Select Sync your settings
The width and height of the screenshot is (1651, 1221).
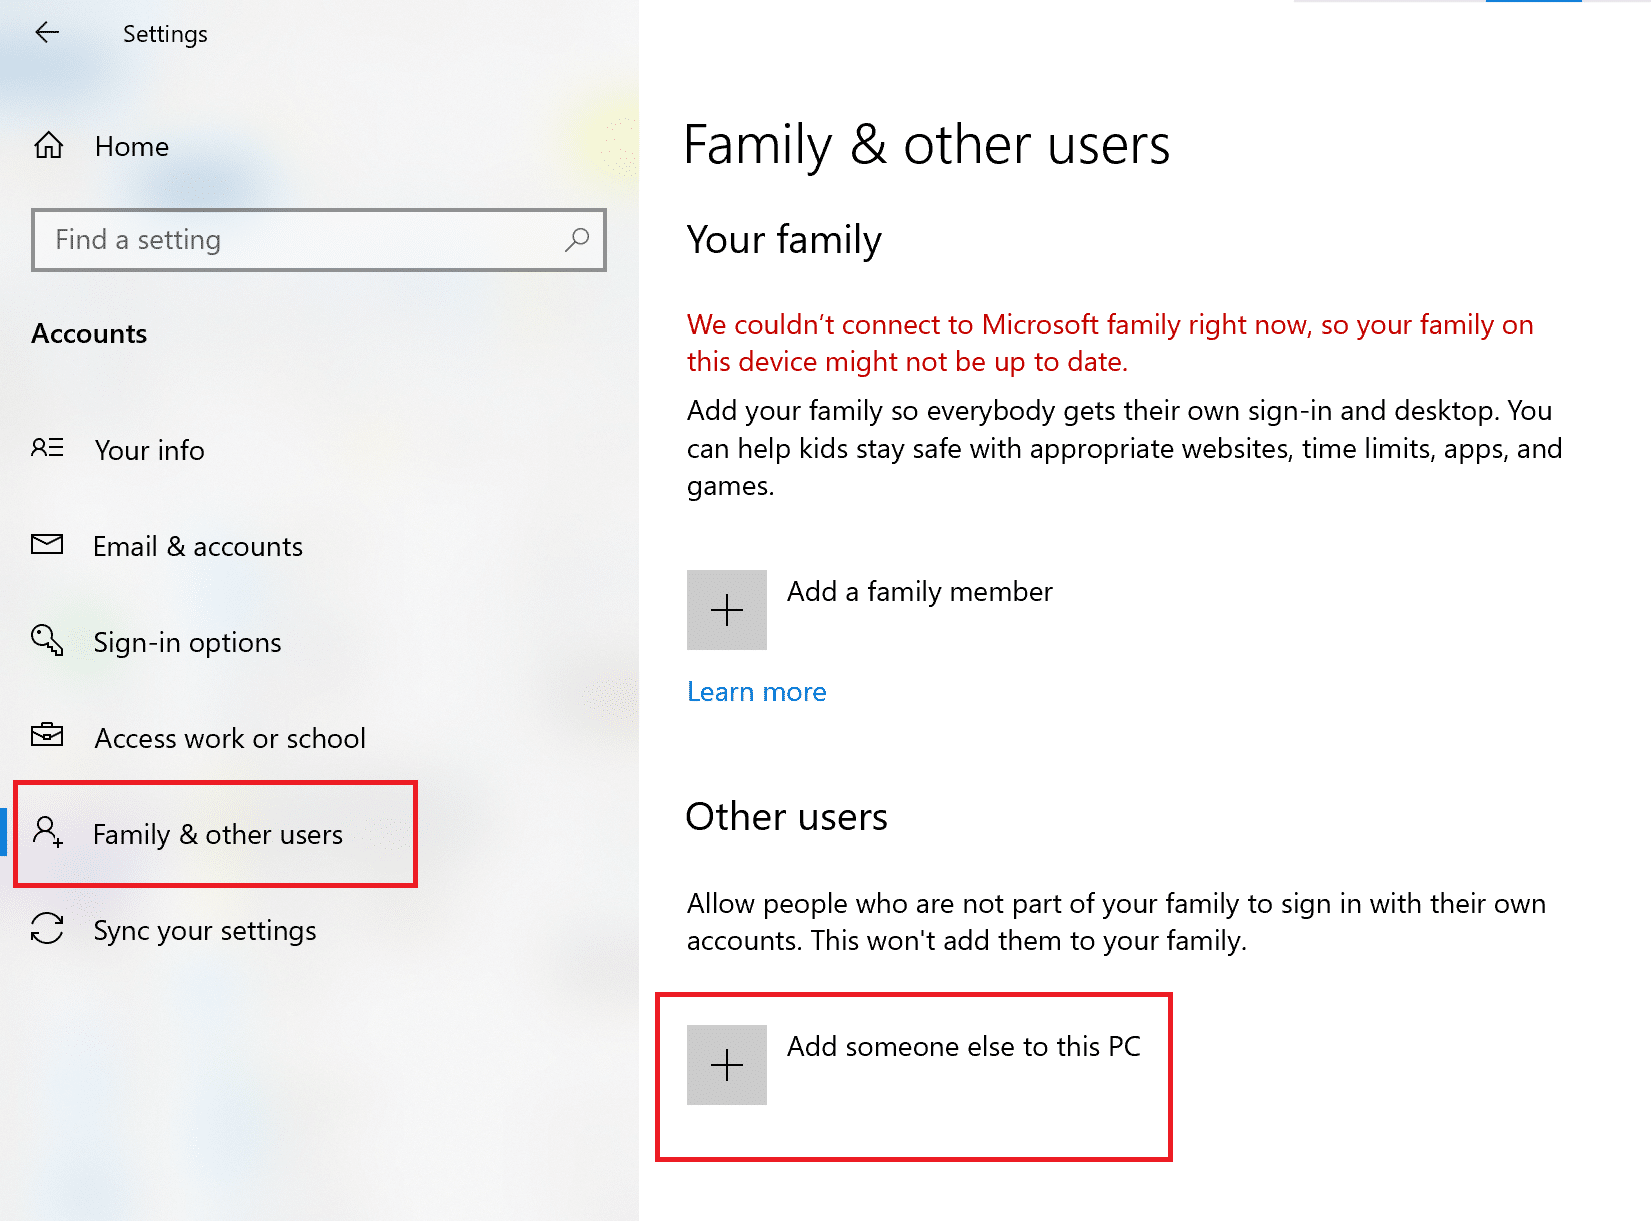[204, 930]
